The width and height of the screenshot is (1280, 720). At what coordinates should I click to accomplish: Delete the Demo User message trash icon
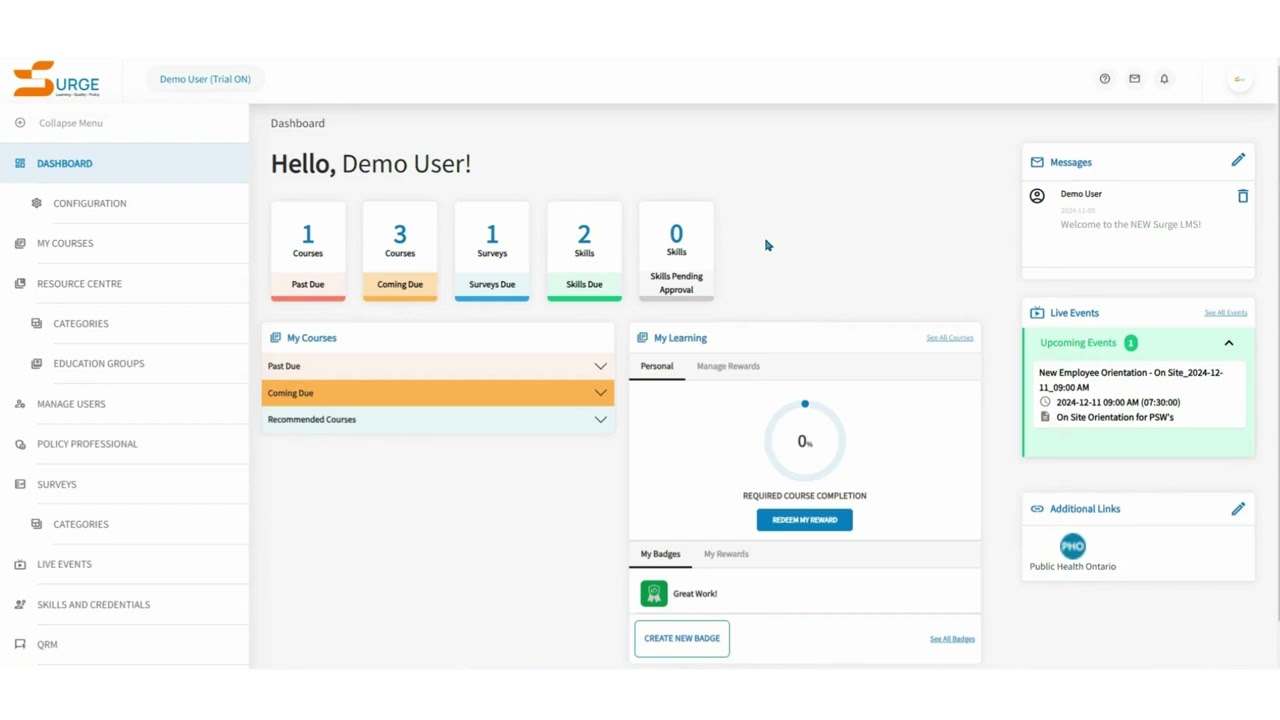coord(1243,196)
